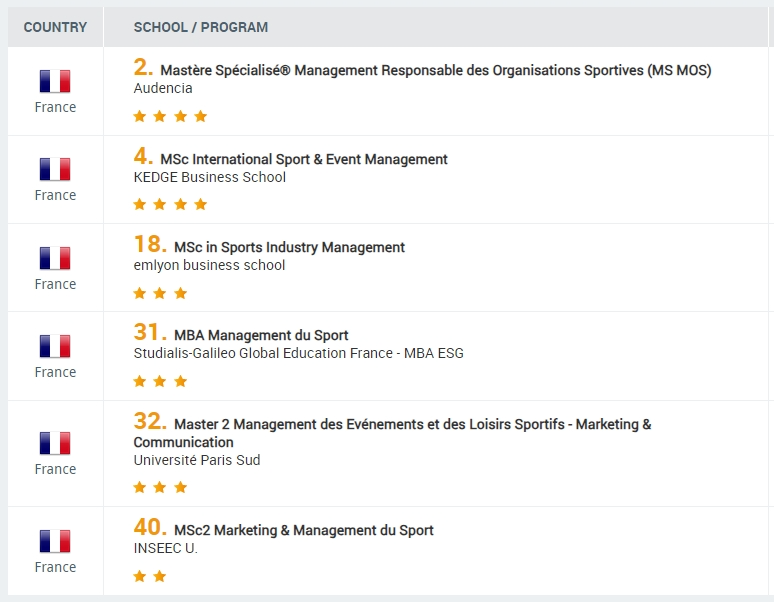Click the two-star rating under INSEEC U.
This screenshot has height=602, width=774.
tap(149, 576)
